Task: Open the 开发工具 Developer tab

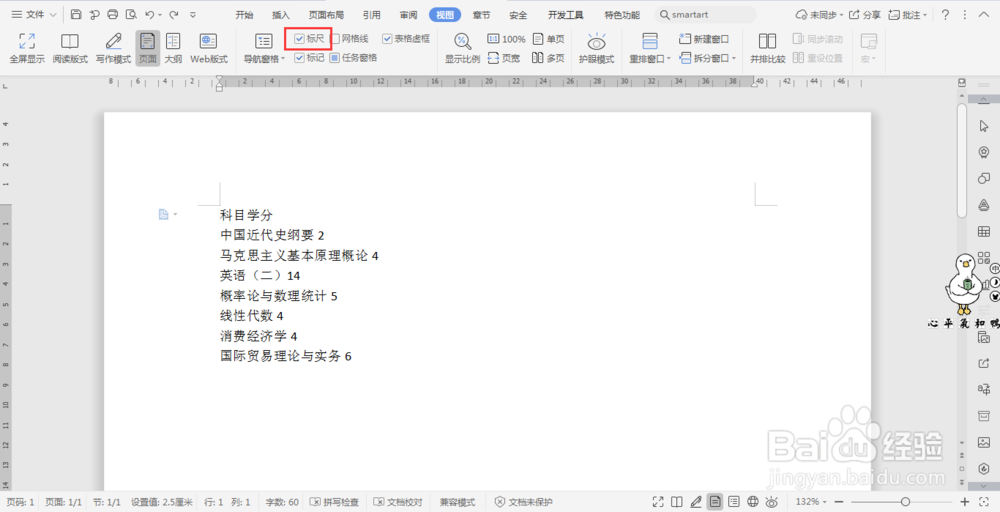Action: 566,15
